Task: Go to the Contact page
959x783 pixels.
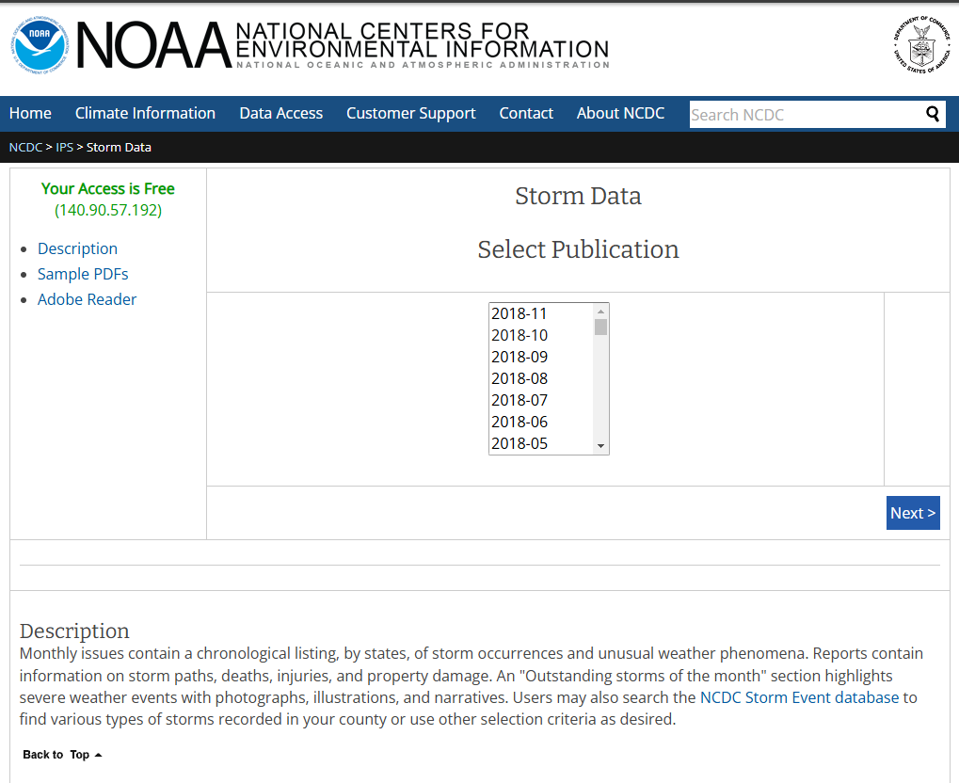Action: pyautogui.click(x=526, y=114)
